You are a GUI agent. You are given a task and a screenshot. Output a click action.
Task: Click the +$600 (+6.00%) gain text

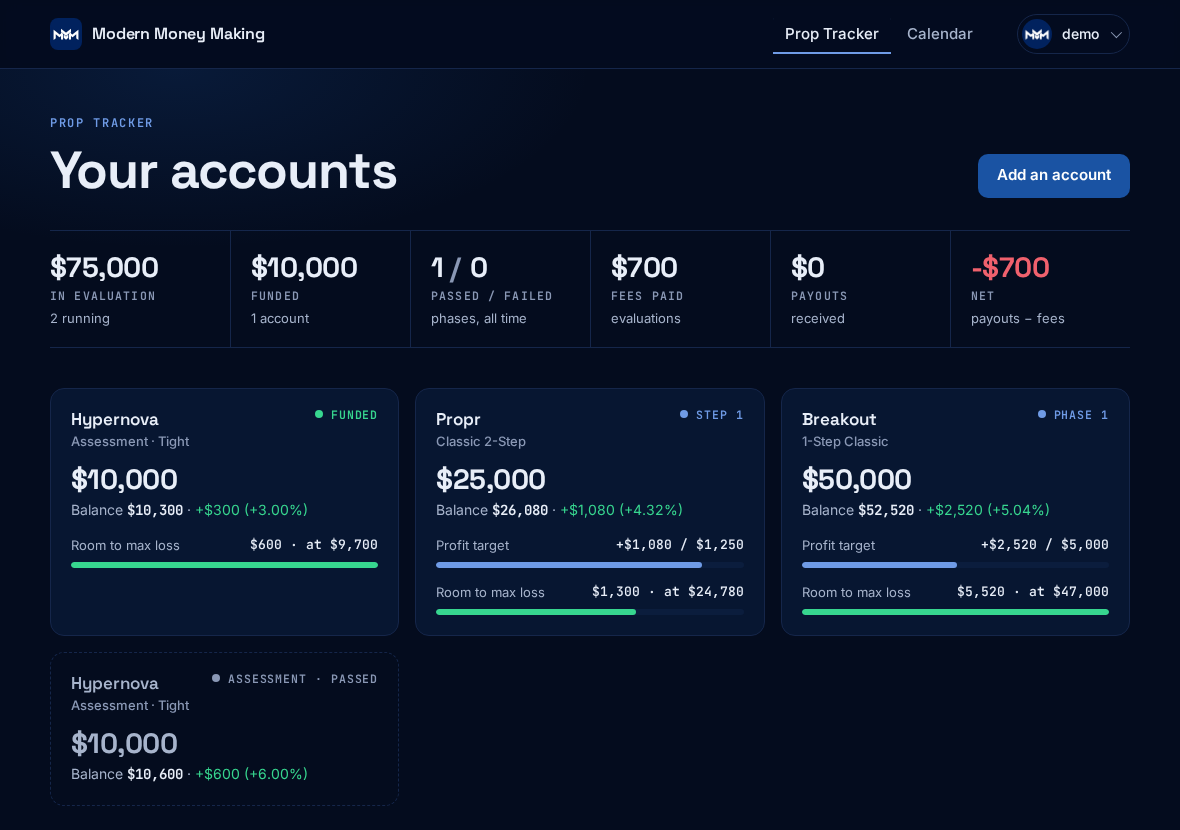tap(251, 774)
